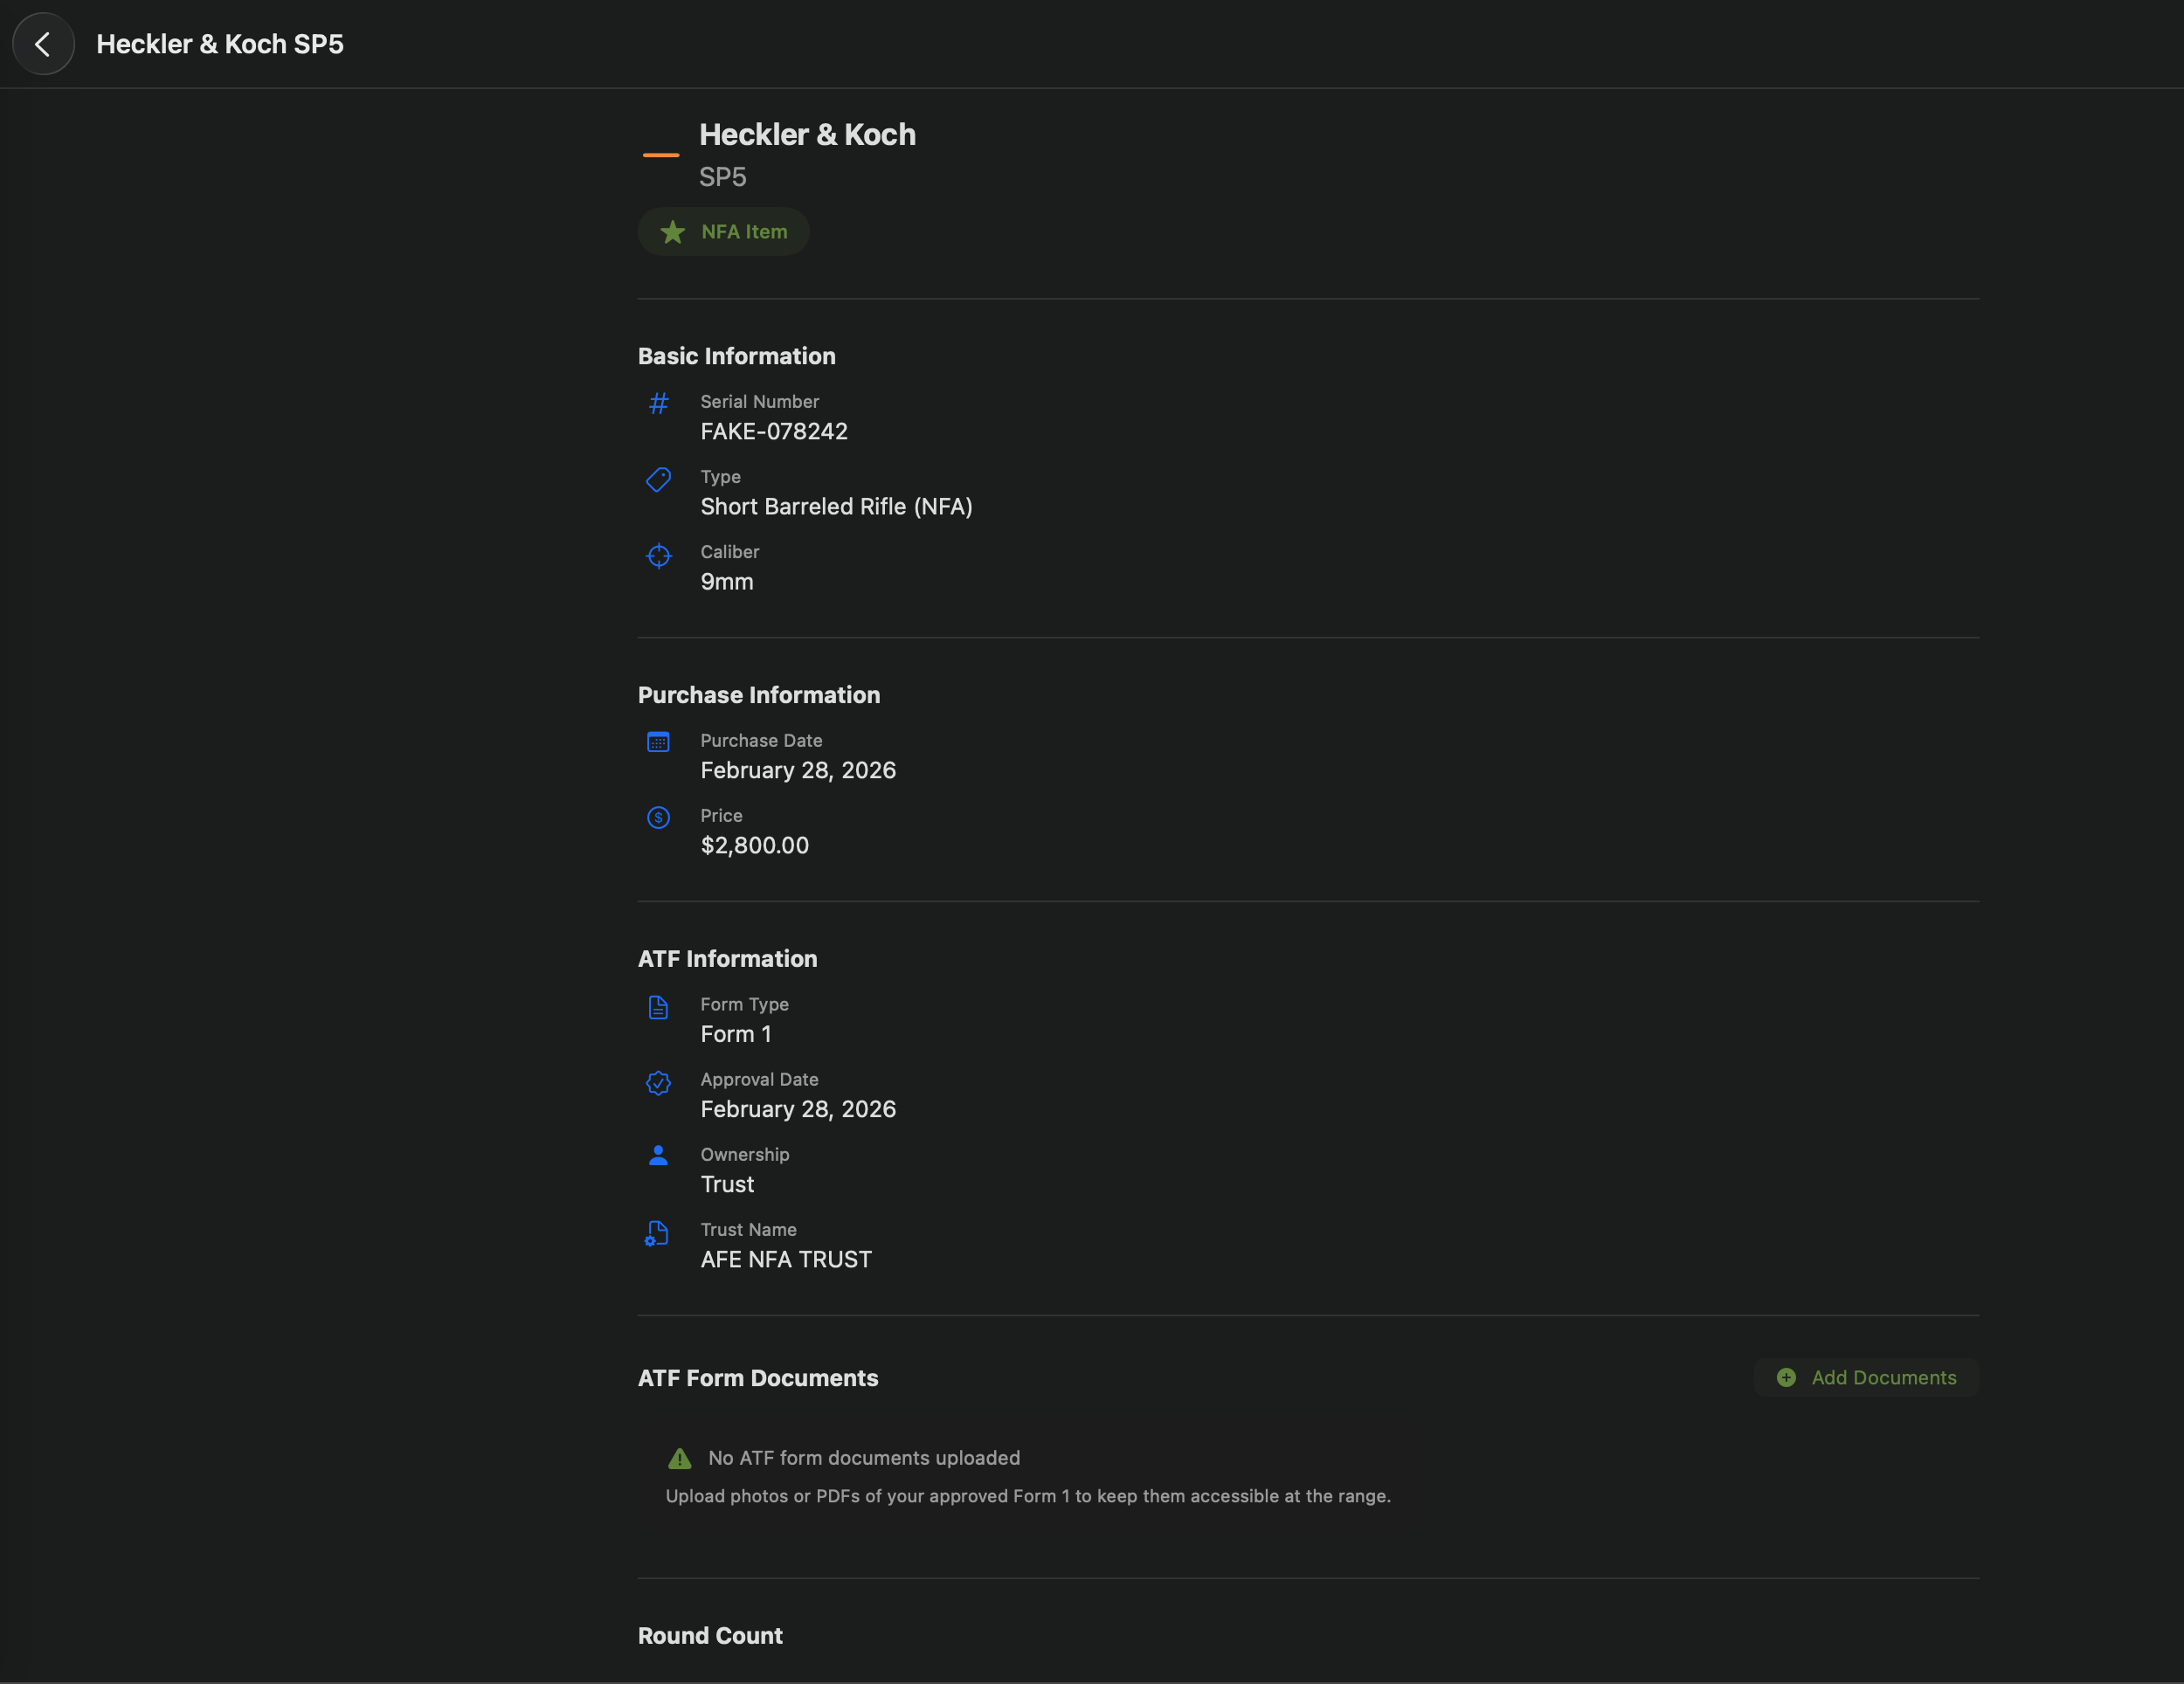Open the Heckler & Koch SP5 title menu

click(219, 43)
